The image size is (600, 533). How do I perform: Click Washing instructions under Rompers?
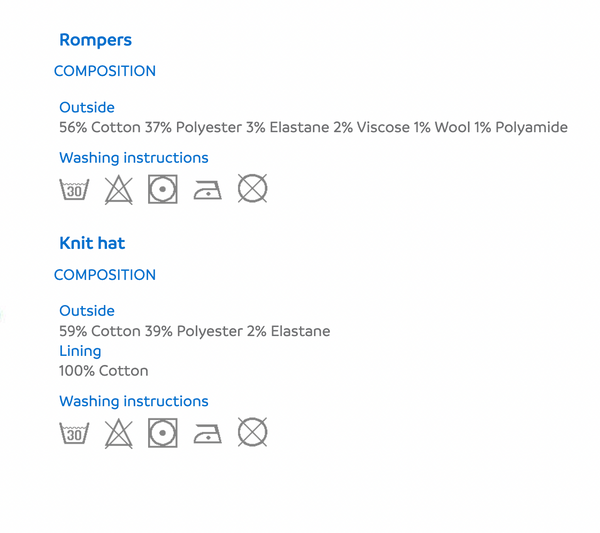click(134, 158)
